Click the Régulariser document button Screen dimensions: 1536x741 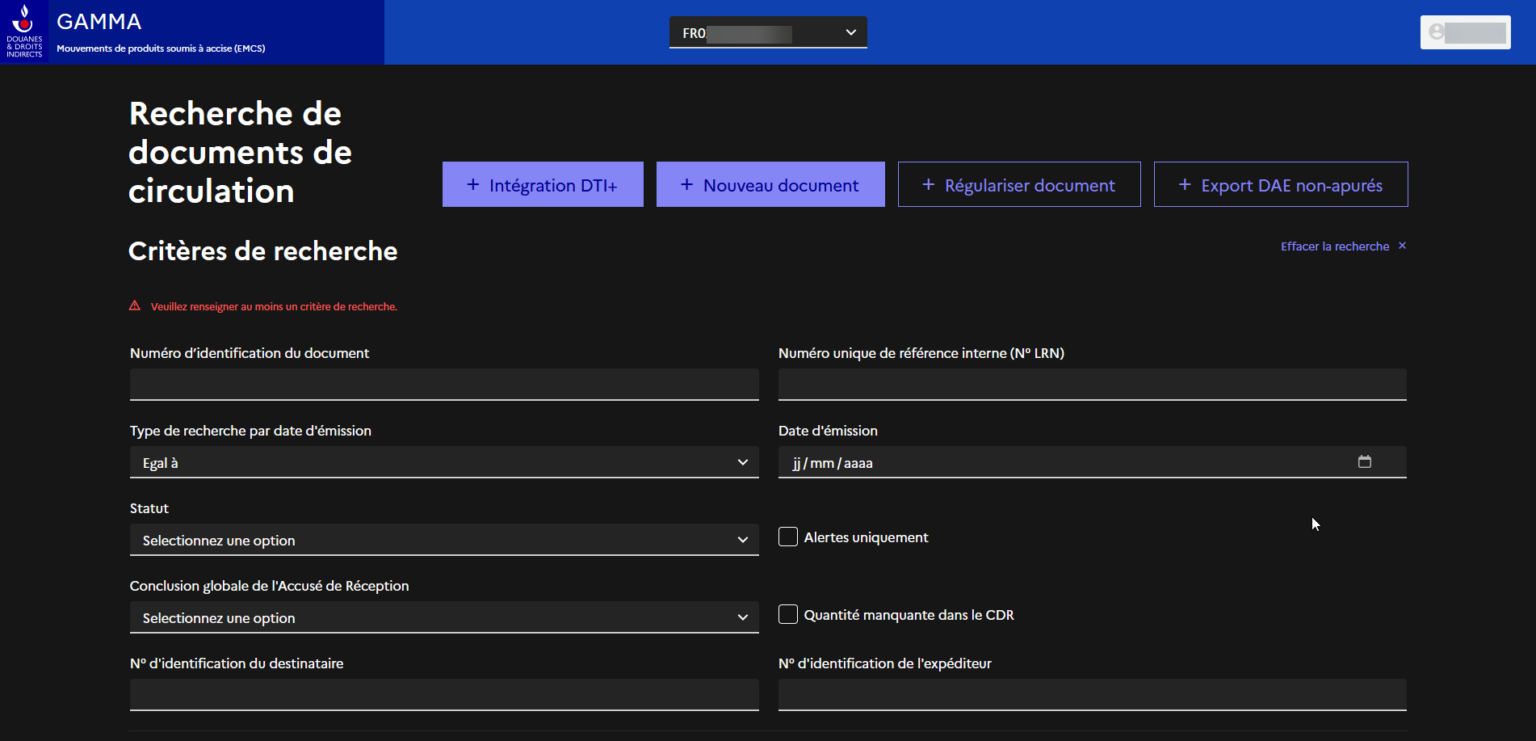1018,185
